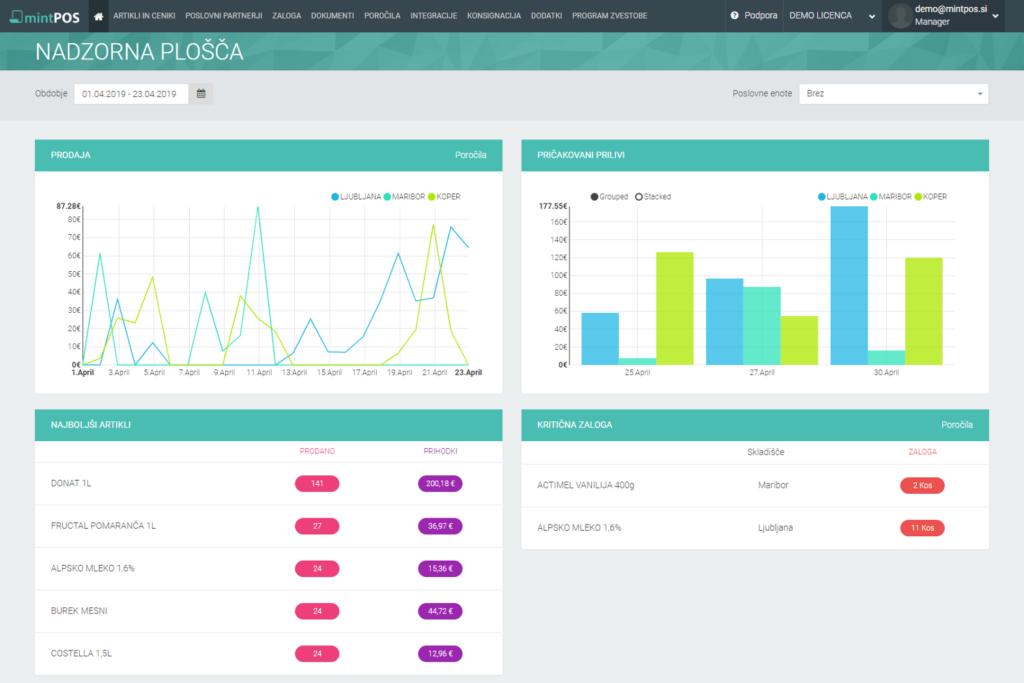Toggle Maribor series in Prodaja legend
The width and height of the screenshot is (1024, 683).
tap(405, 197)
